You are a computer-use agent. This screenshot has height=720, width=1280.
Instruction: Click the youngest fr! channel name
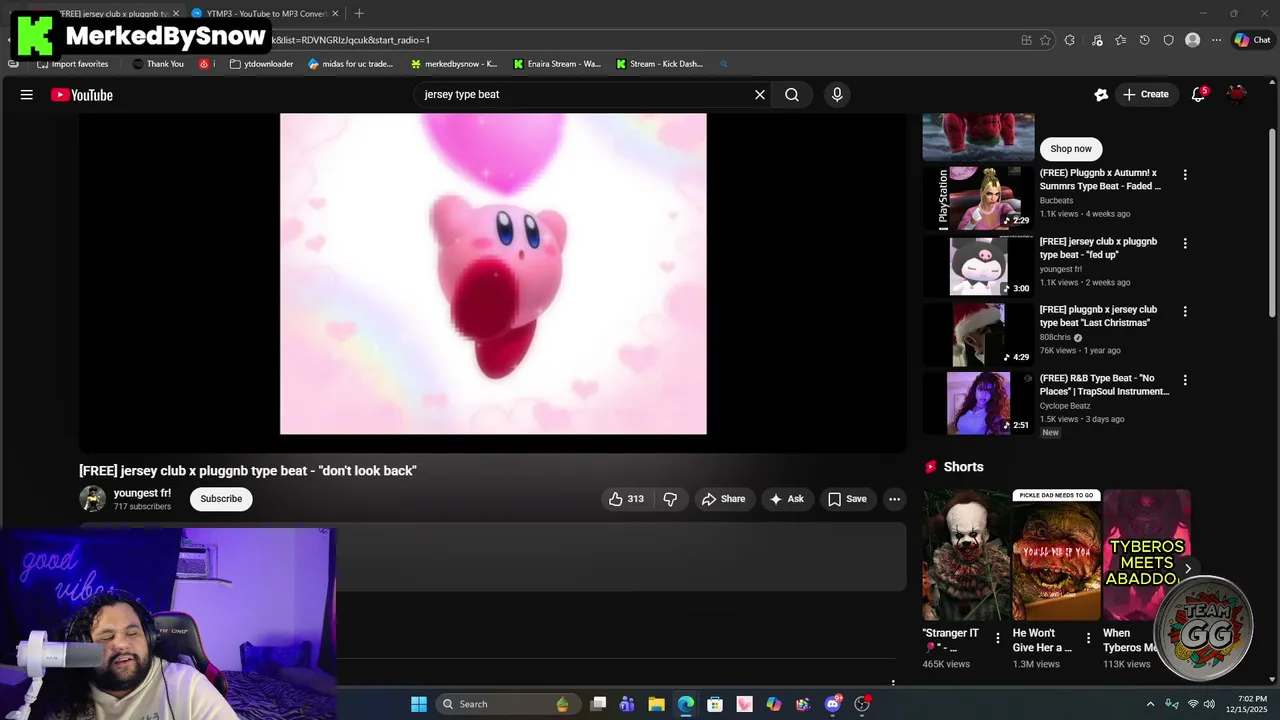(142, 493)
